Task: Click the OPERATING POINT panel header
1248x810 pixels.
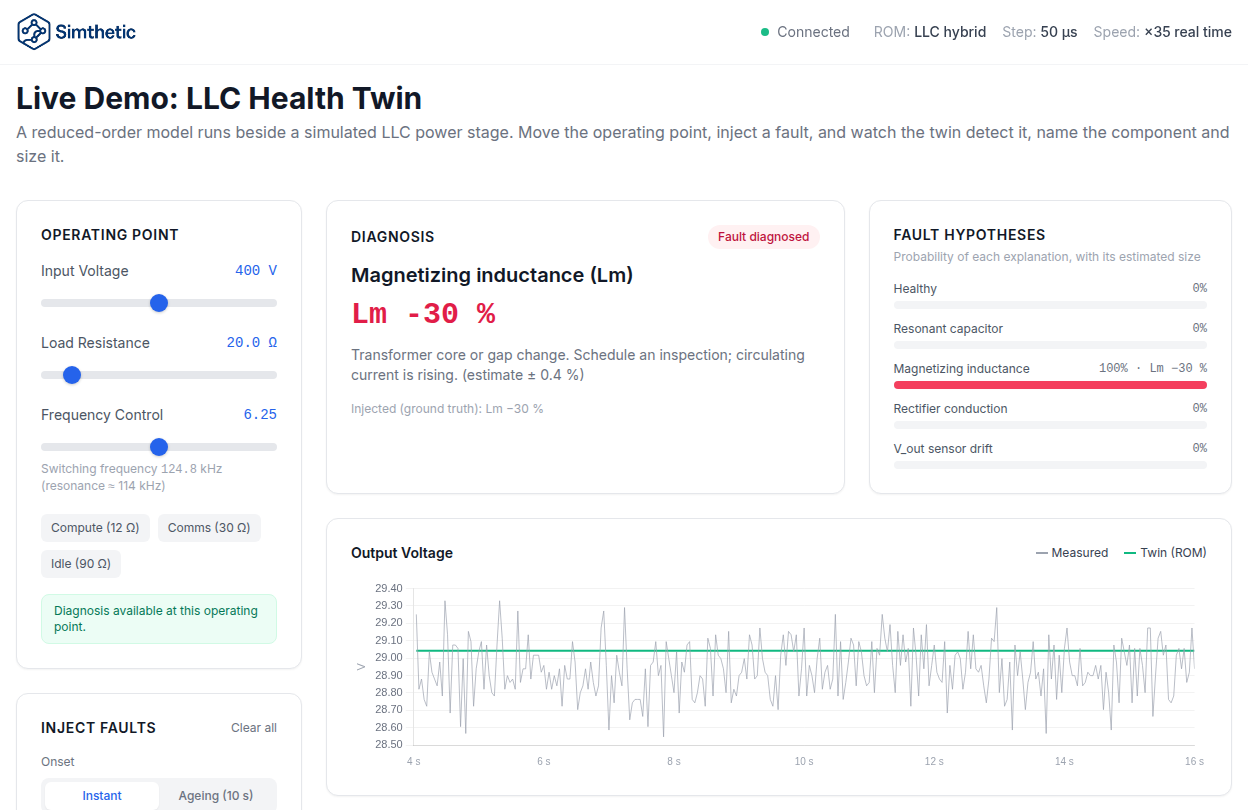Action: coord(110,235)
